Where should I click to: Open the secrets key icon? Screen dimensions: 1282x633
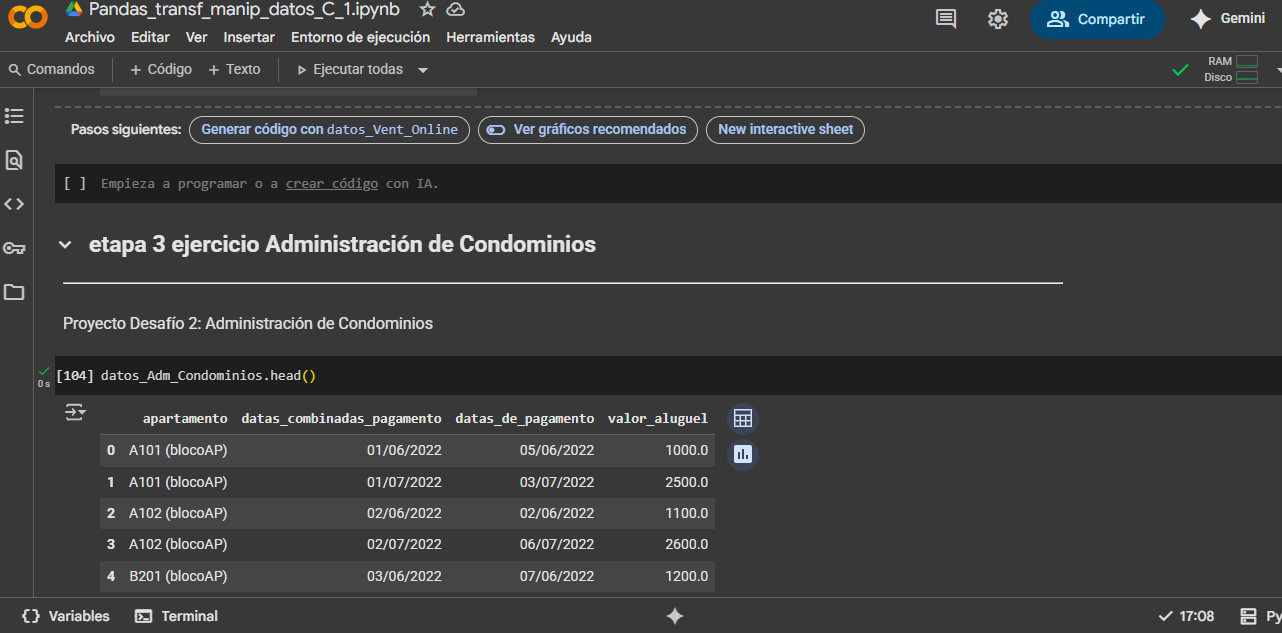(14, 248)
